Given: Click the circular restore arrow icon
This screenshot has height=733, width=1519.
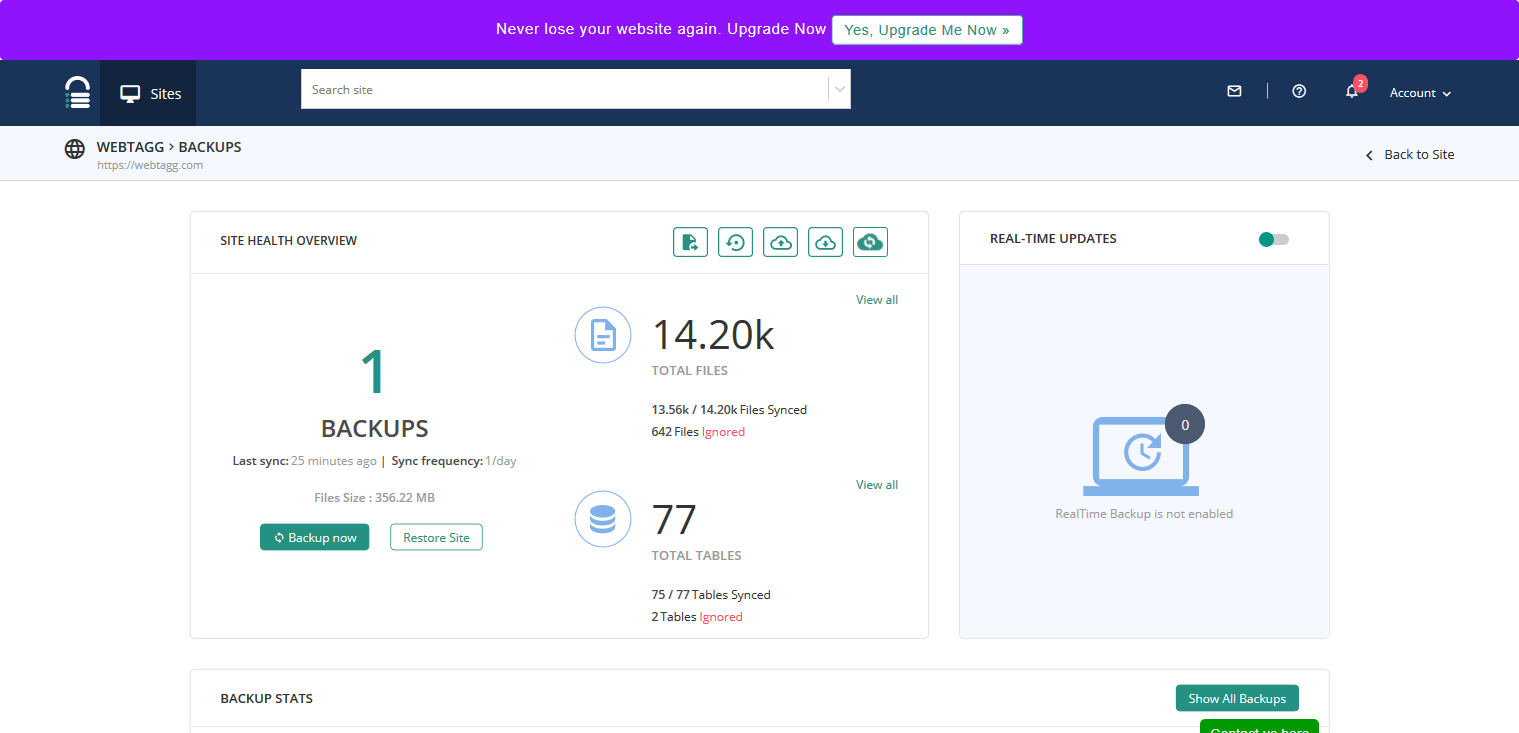Looking at the screenshot, I should [735, 242].
